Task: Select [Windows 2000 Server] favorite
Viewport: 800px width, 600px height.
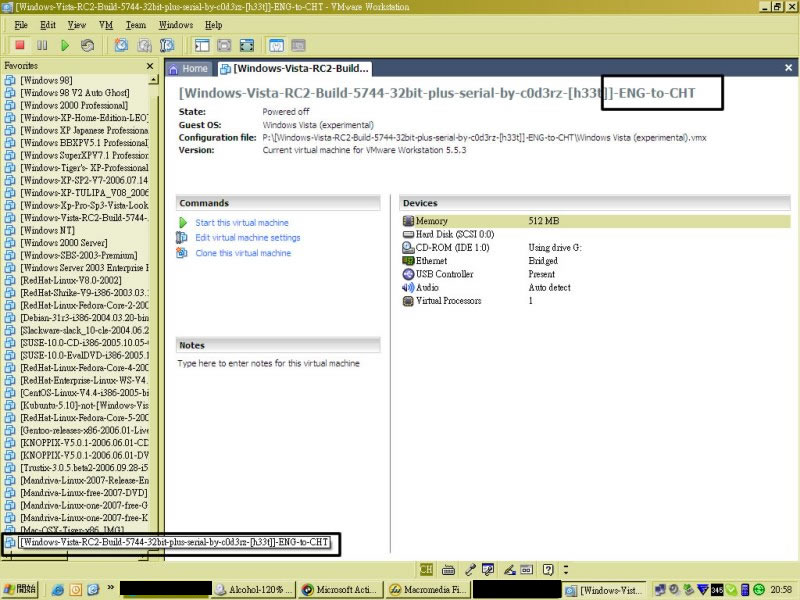Action: tap(64, 243)
